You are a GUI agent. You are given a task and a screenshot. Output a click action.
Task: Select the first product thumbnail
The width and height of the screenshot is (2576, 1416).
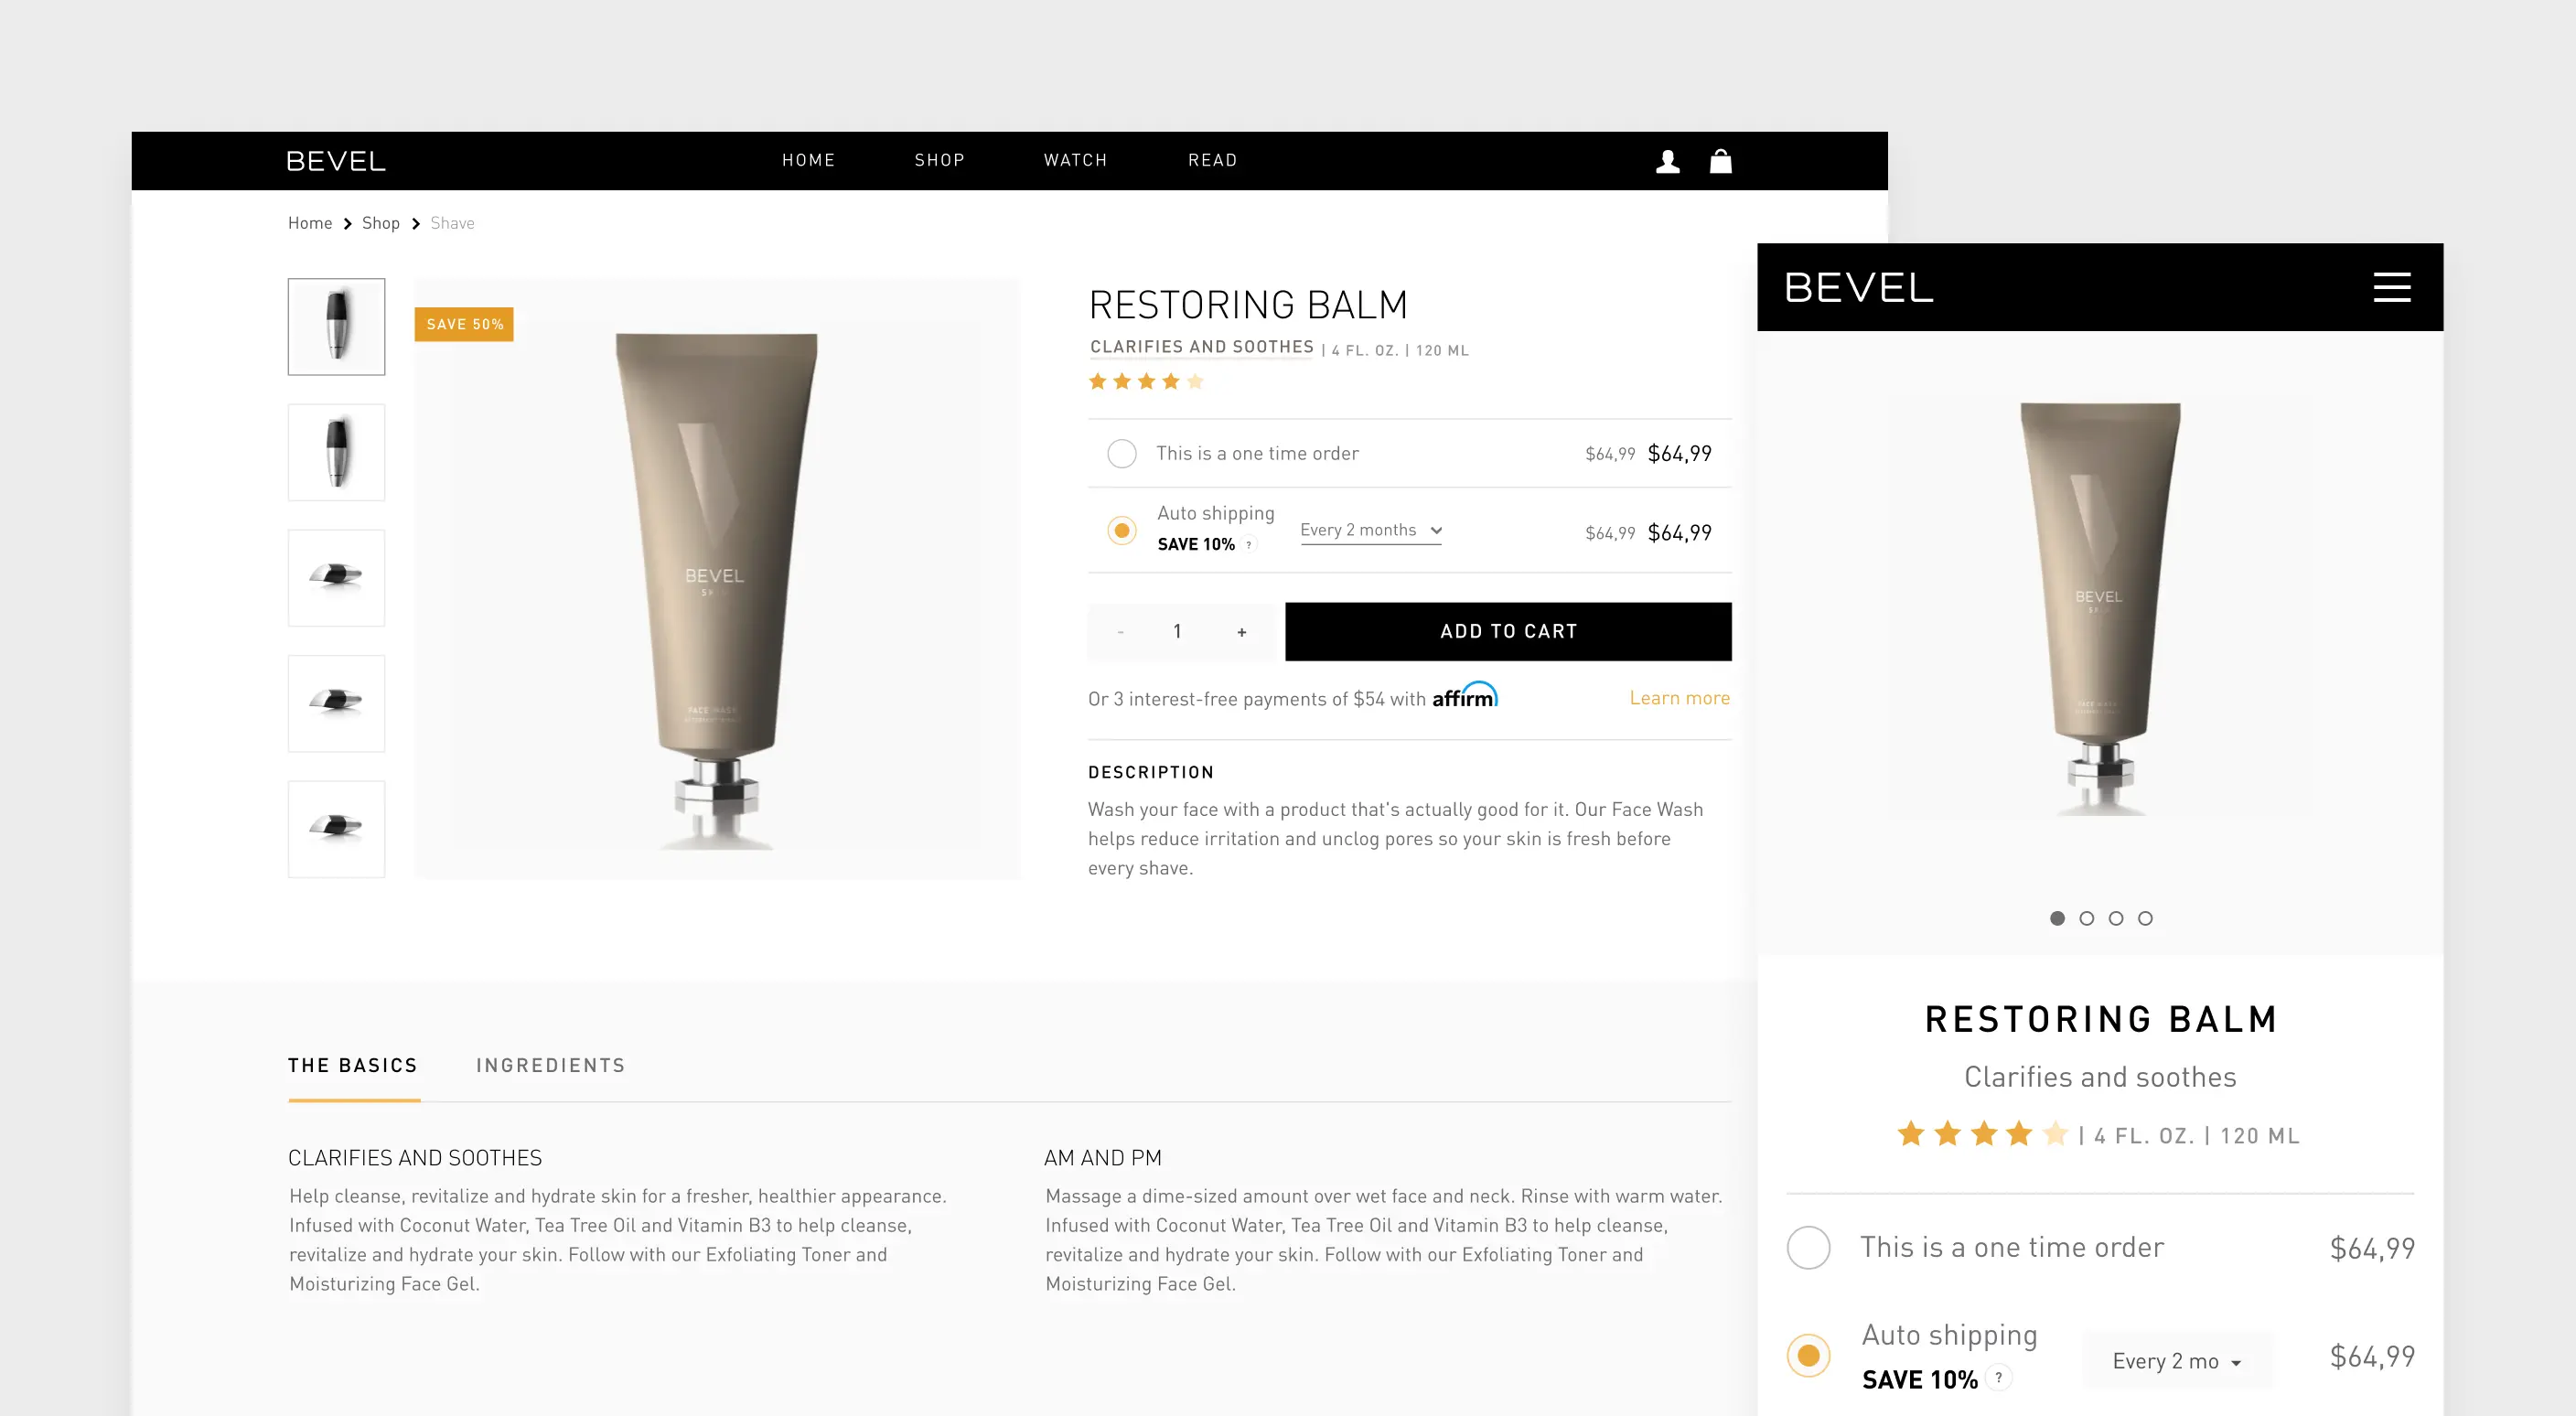click(336, 327)
